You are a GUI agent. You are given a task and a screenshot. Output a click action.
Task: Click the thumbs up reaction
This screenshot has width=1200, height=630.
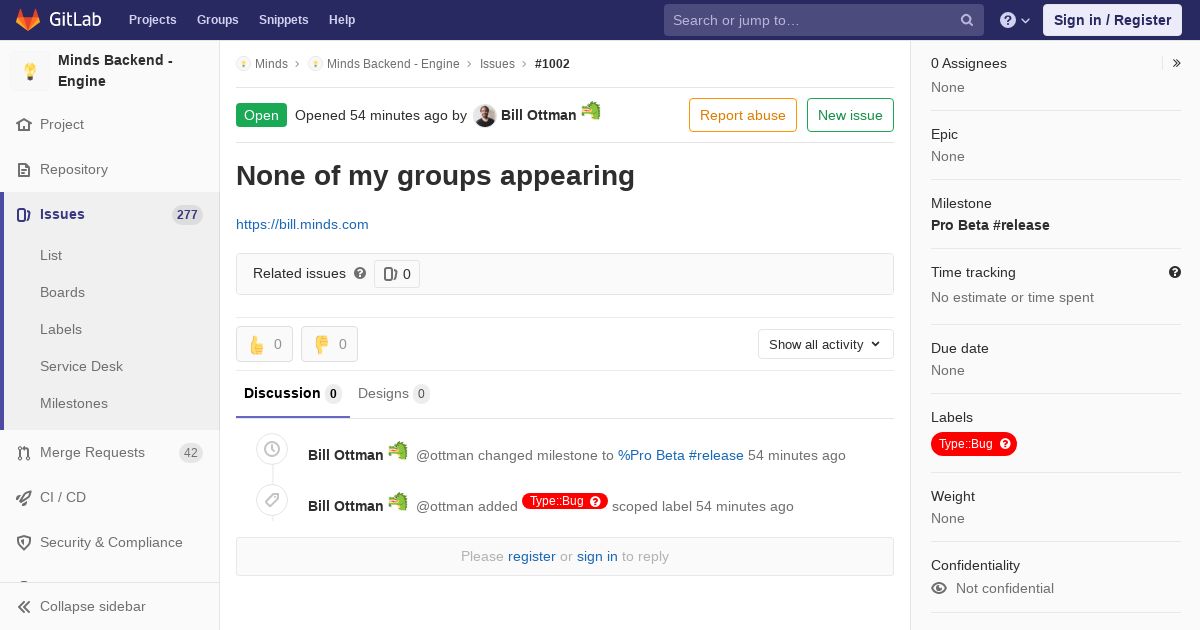tap(264, 344)
